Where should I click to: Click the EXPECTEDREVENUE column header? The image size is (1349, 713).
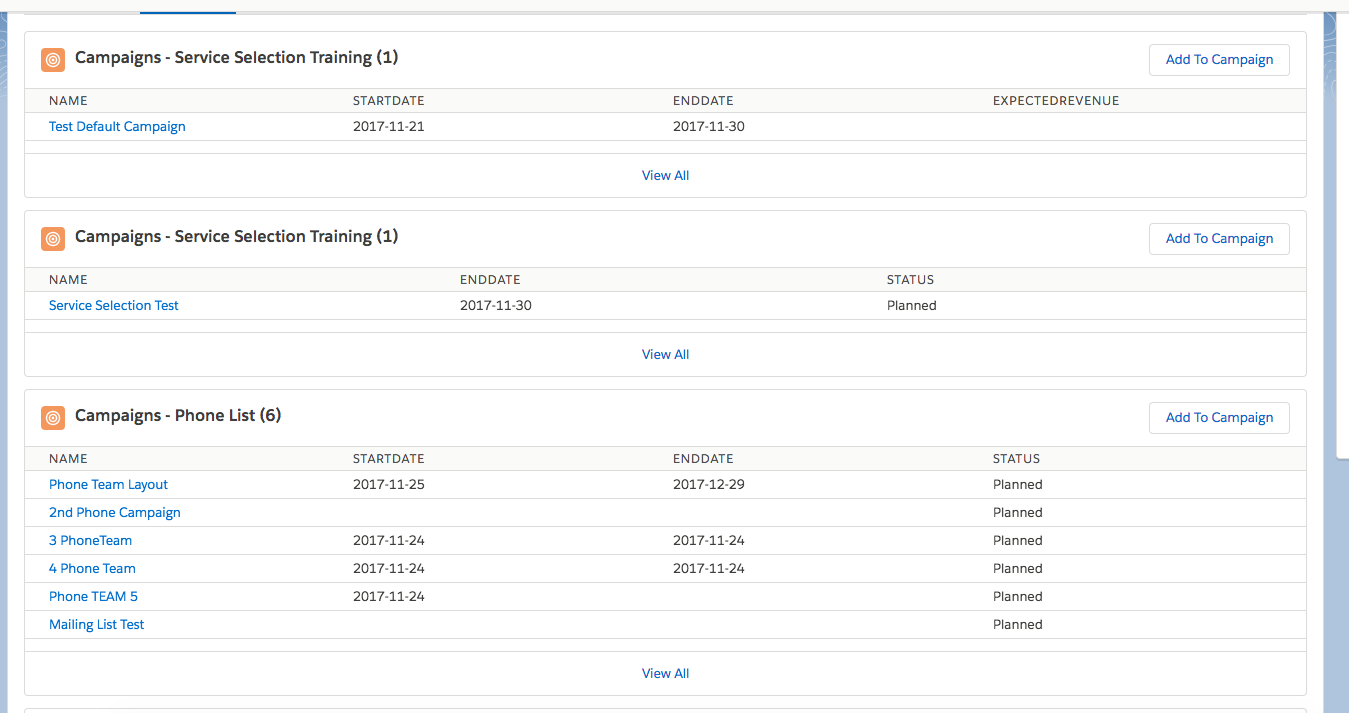1055,101
